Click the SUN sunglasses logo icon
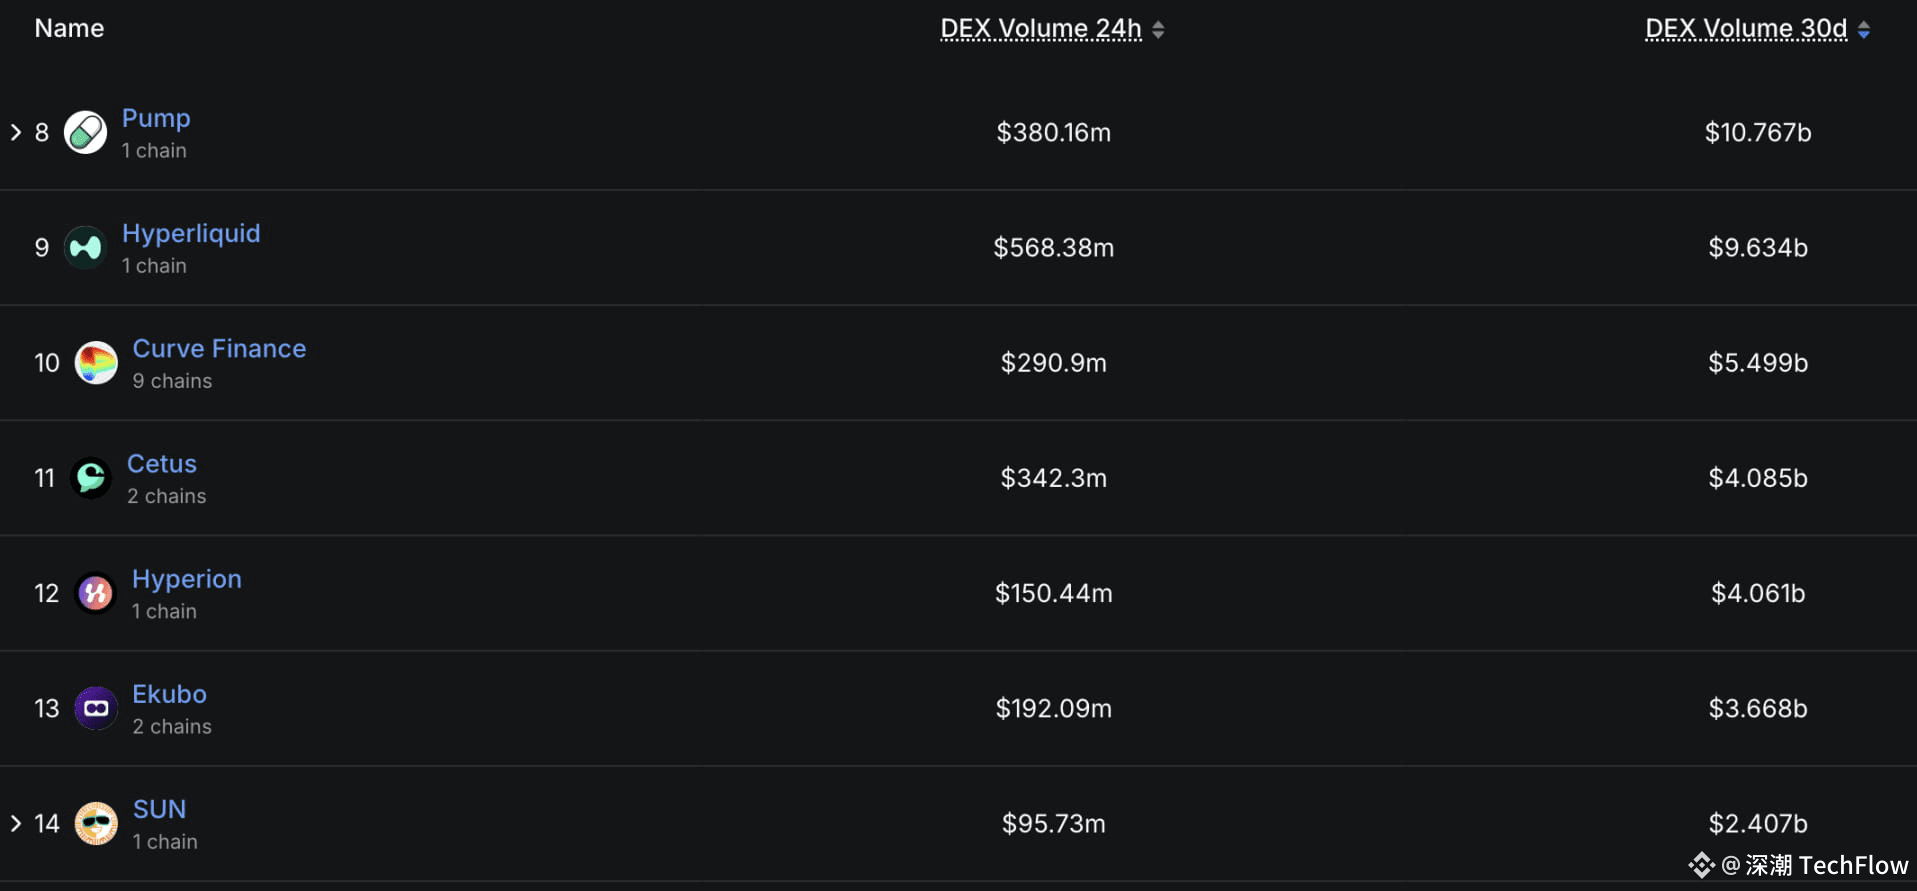The height and width of the screenshot is (891, 1917). (x=96, y=823)
